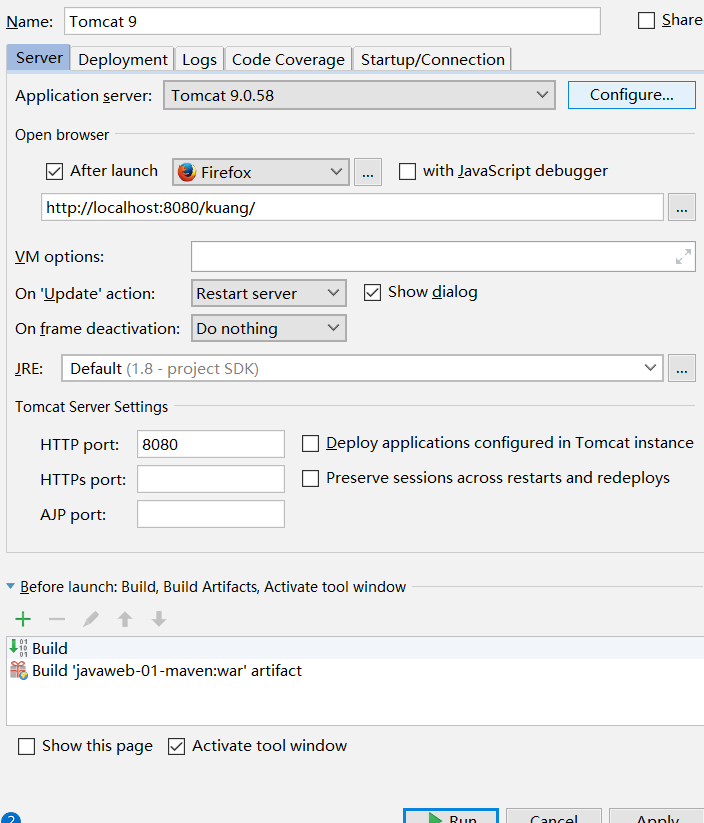Click the ellipsis button next to JRE dropdown

coord(681,368)
